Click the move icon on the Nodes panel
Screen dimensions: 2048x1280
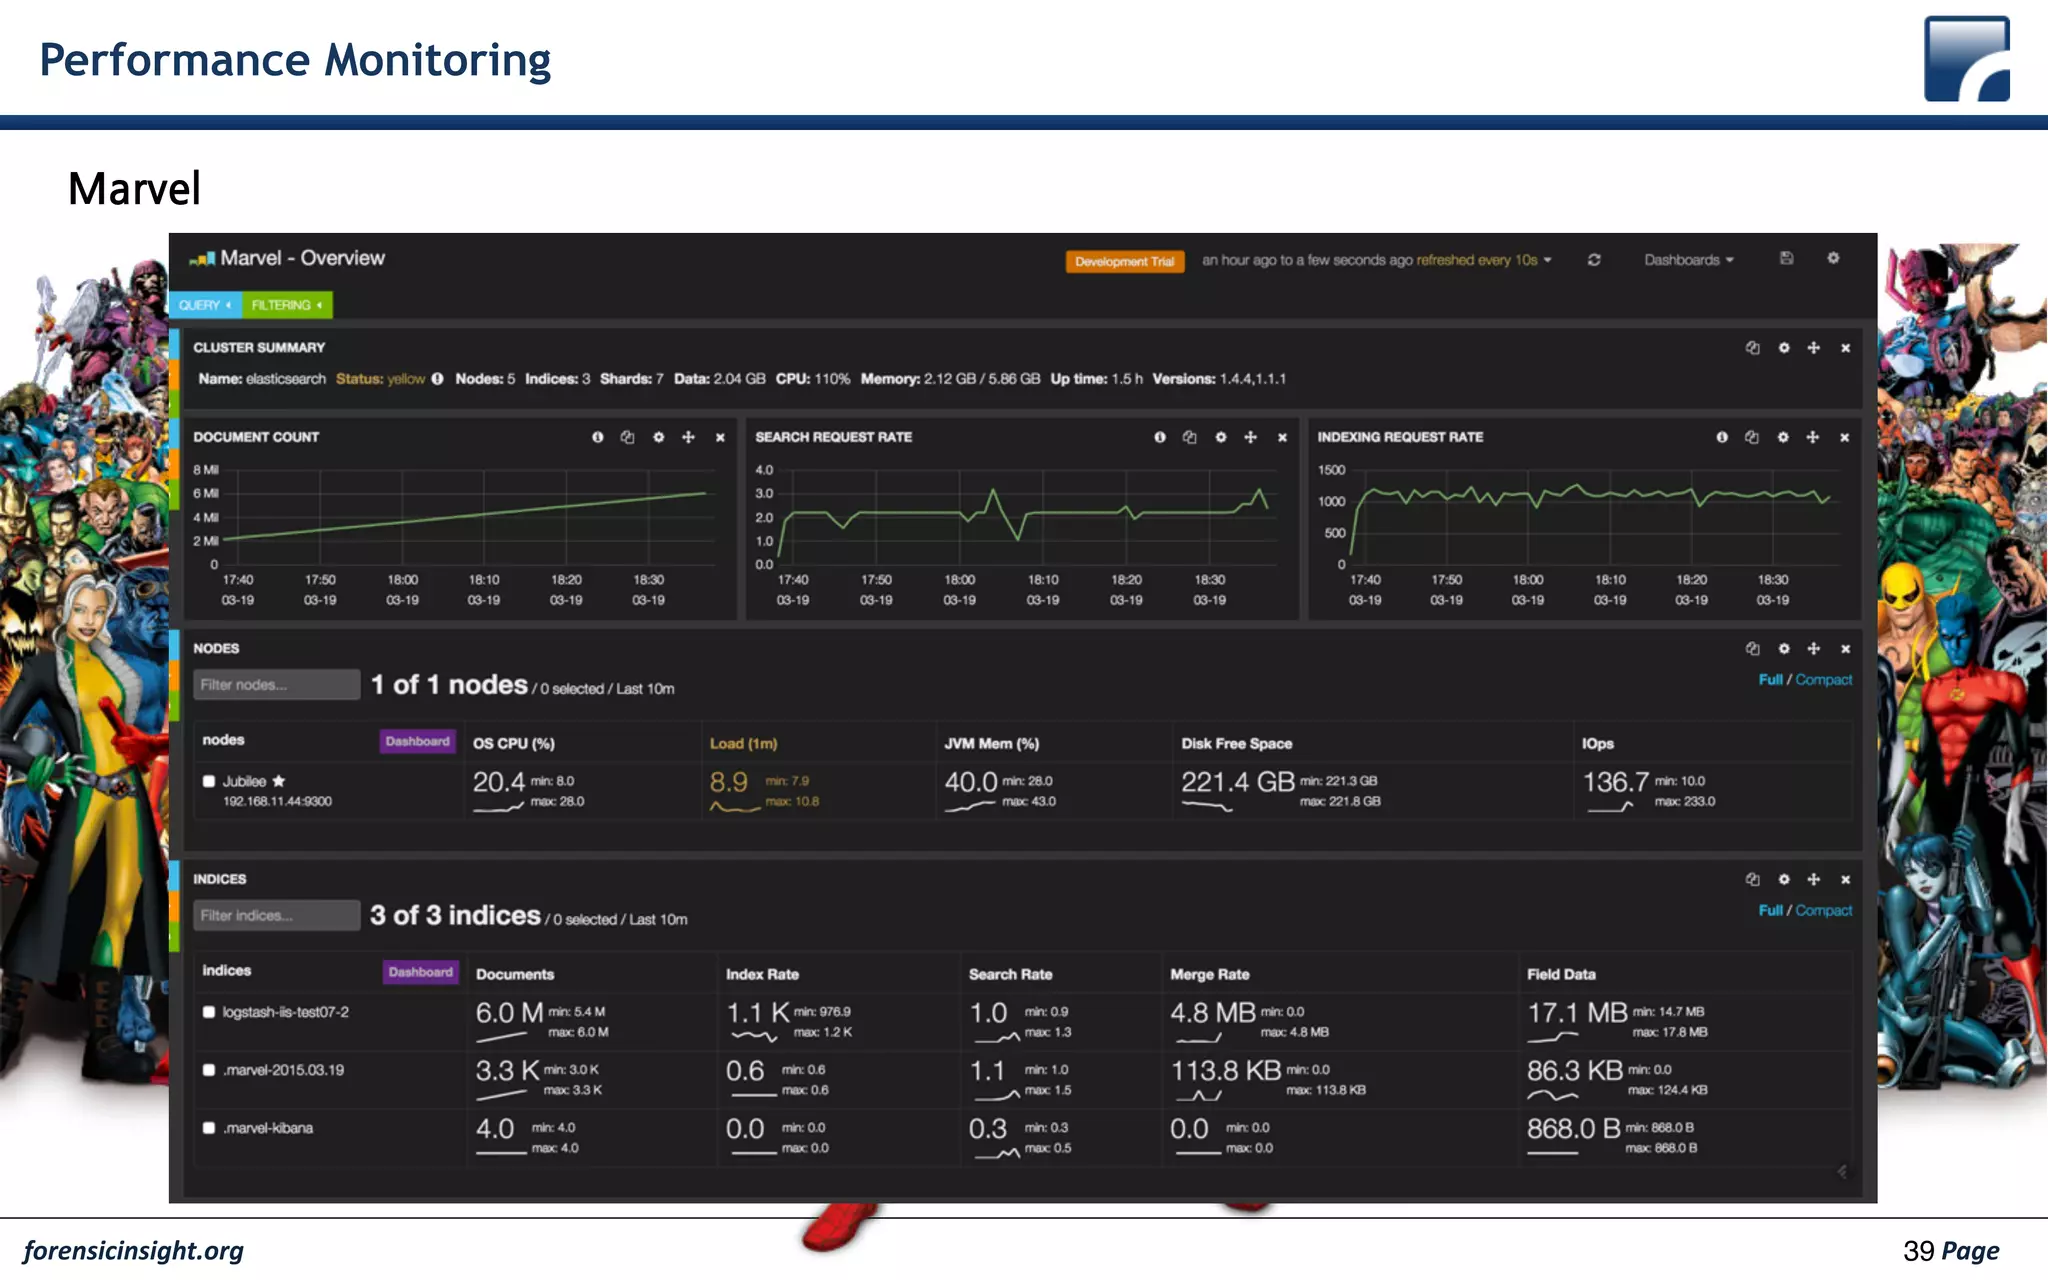click(x=1814, y=649)
